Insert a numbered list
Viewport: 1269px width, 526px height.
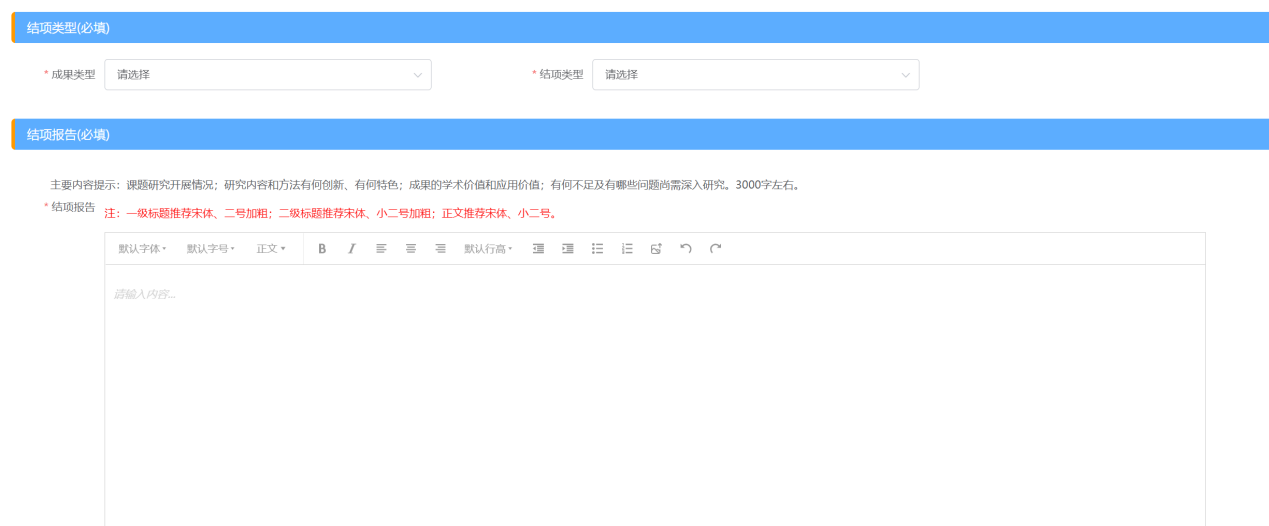click(x=627, y=249)
